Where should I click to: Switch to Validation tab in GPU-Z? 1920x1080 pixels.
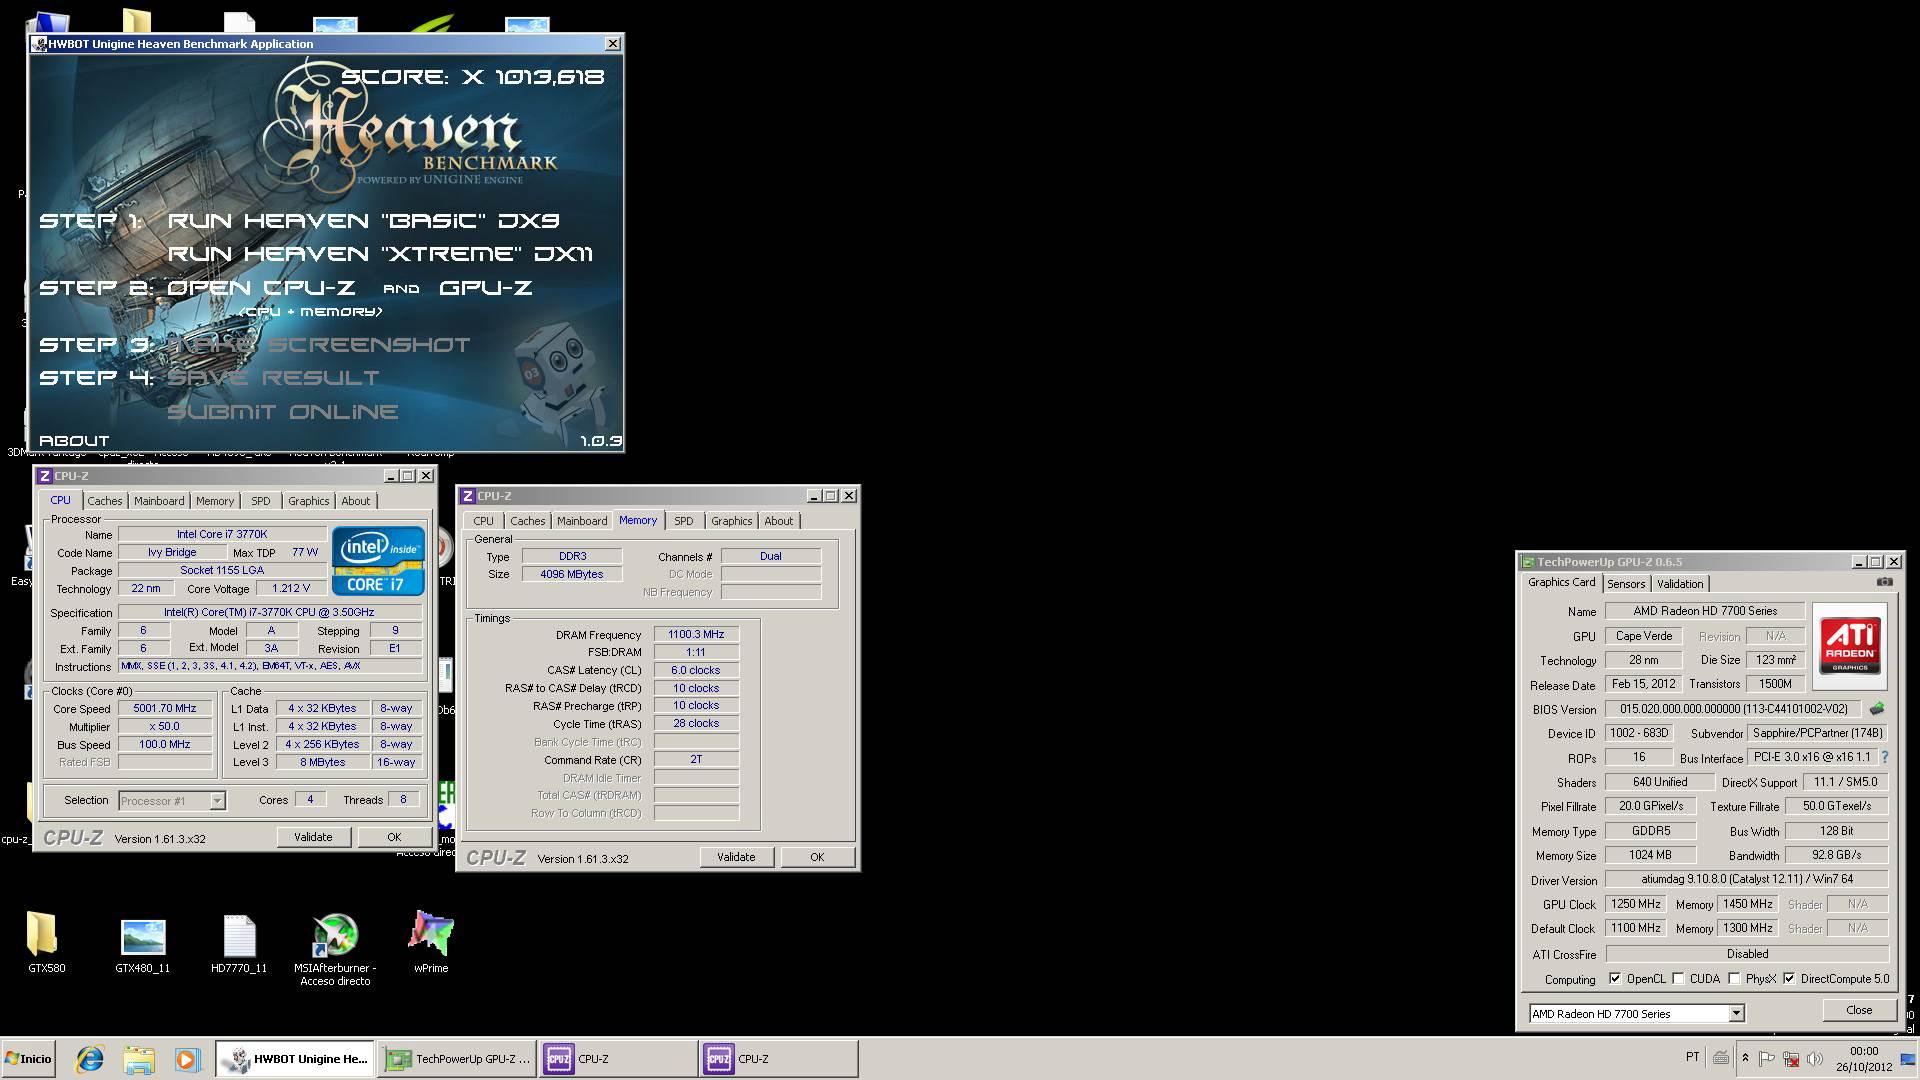pyautogui.click(x=1680, y=584)
